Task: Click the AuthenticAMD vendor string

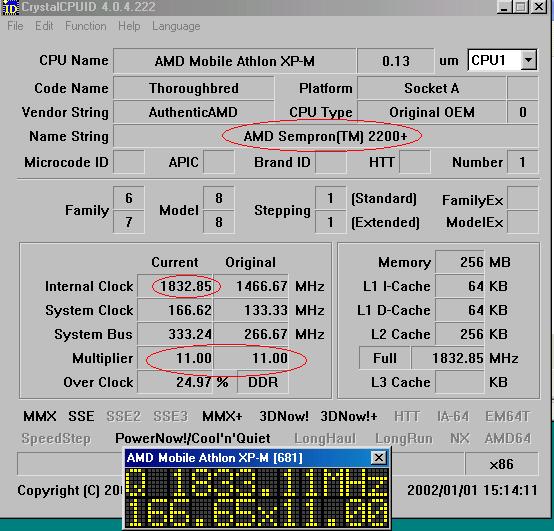Action: [x=193, y=112]
